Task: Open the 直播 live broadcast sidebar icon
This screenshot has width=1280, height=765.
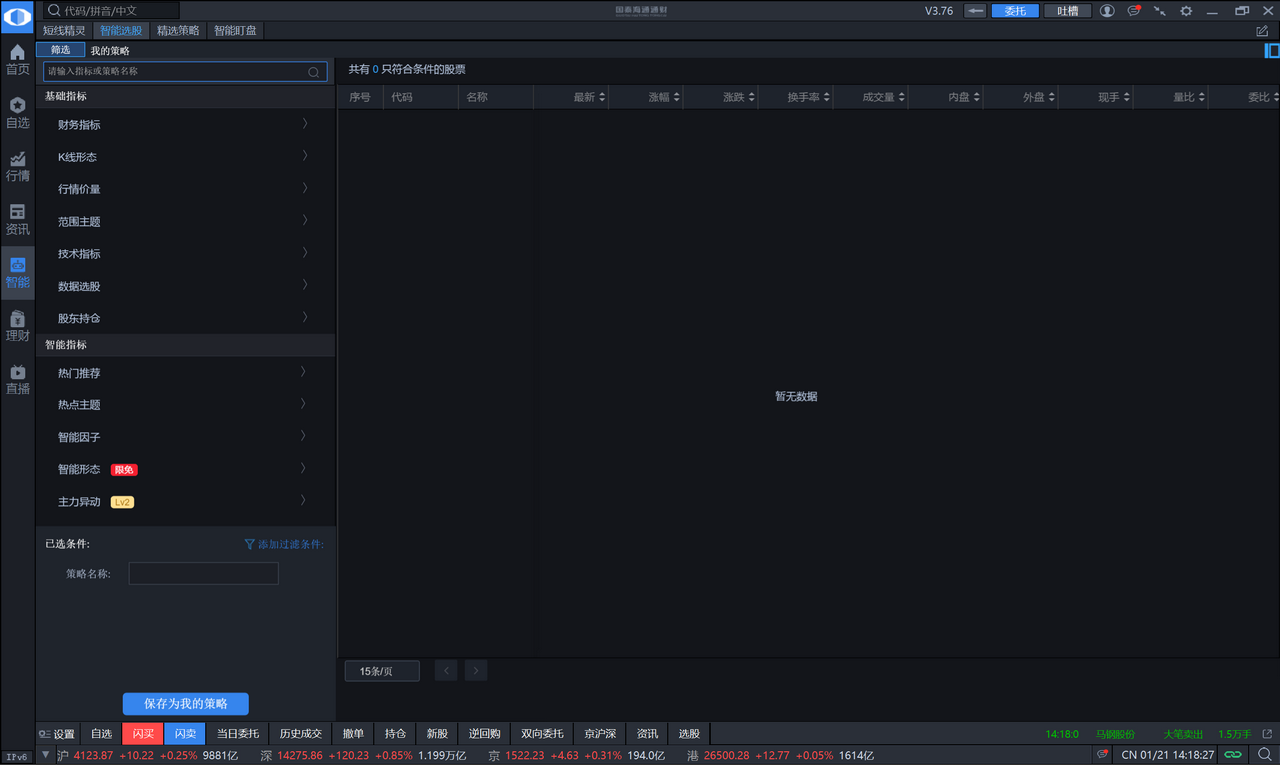Action: 17,378
